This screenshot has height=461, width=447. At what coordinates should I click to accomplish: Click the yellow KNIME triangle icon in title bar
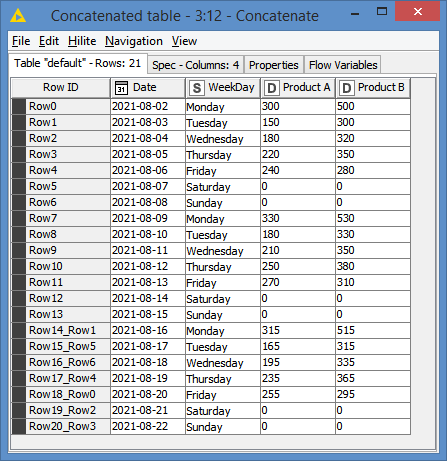click(x=18, y=16)
